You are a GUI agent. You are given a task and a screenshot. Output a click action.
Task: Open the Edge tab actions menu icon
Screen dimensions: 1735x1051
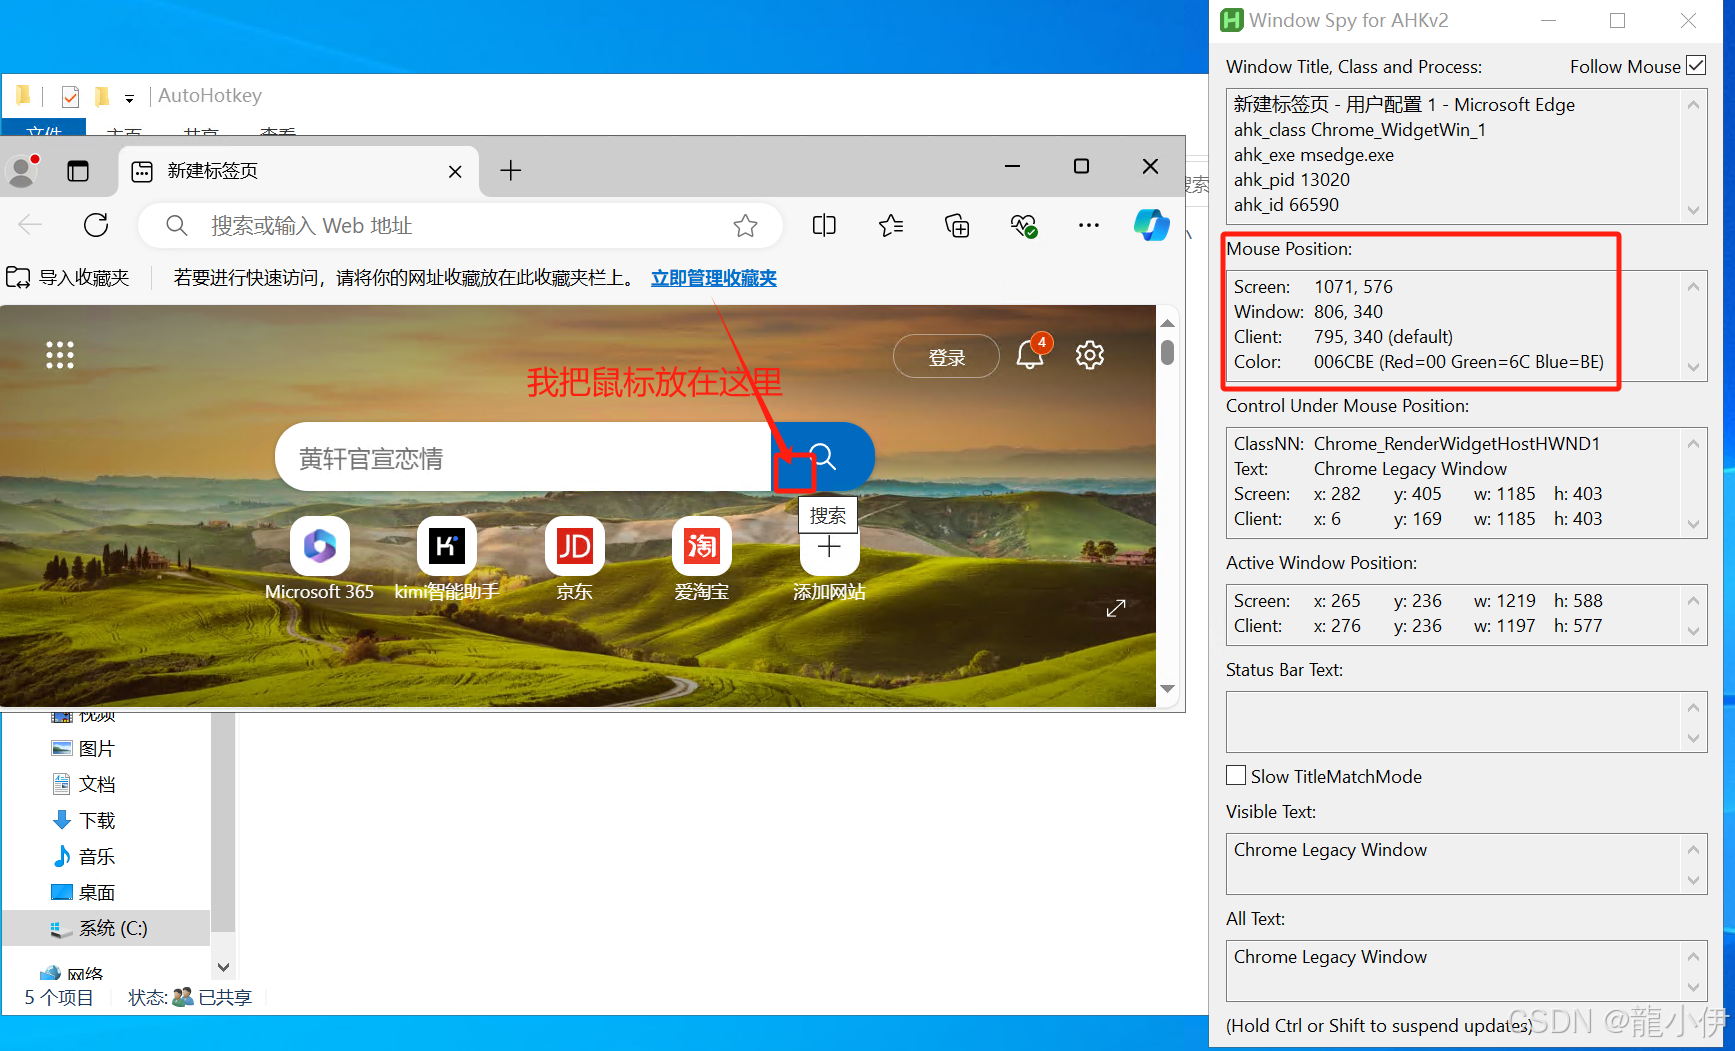pyautogui.click(x=78, y=171)
